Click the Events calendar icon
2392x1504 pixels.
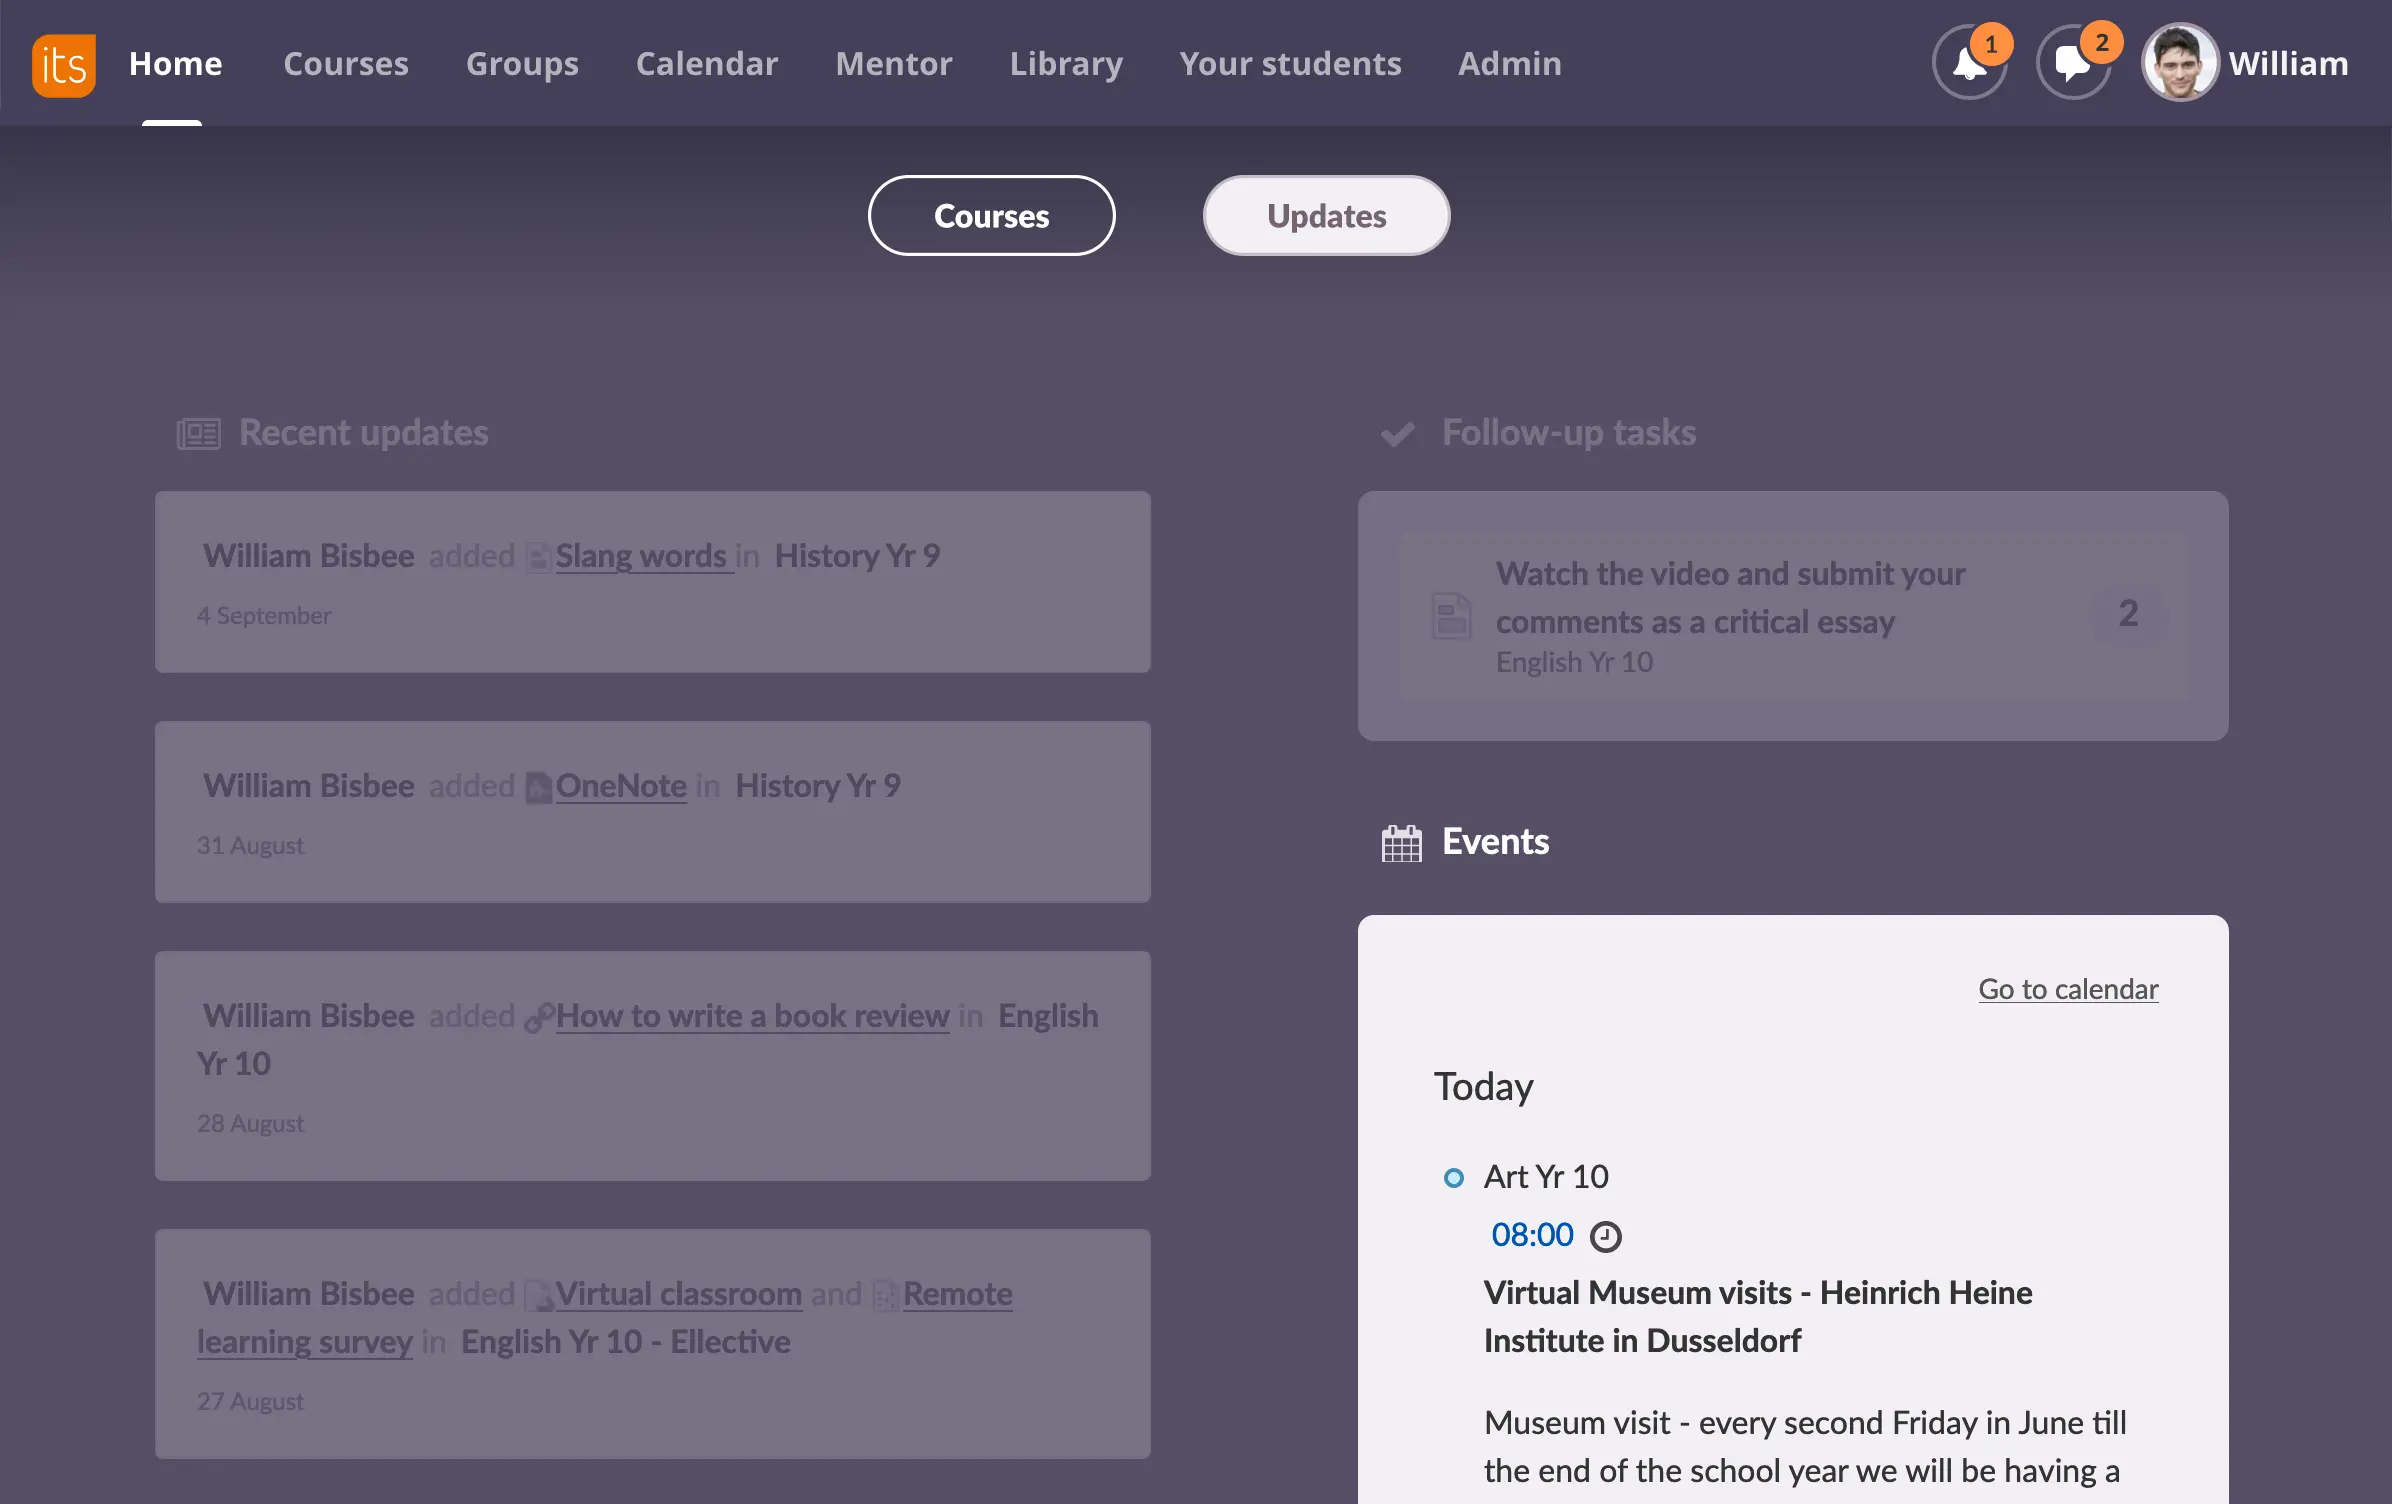coord(1401,843)
